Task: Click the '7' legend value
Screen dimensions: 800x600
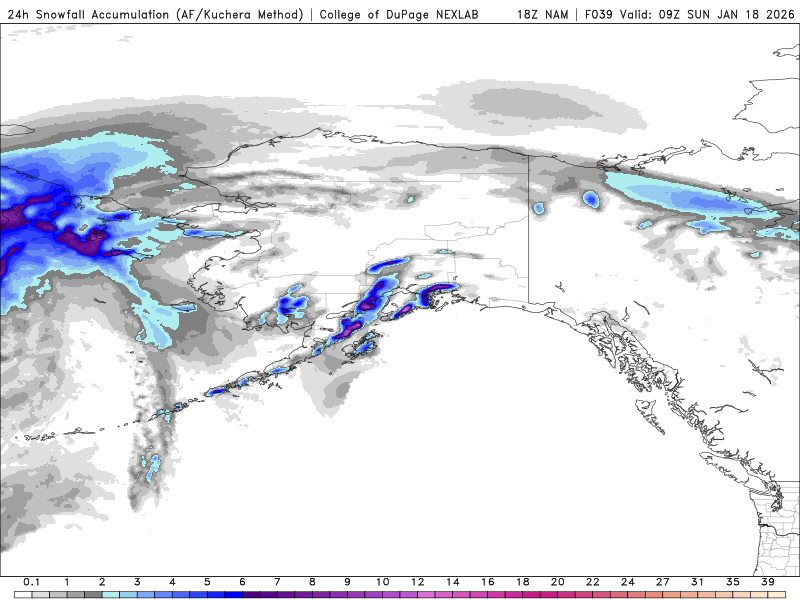Action: pos(277,582)
